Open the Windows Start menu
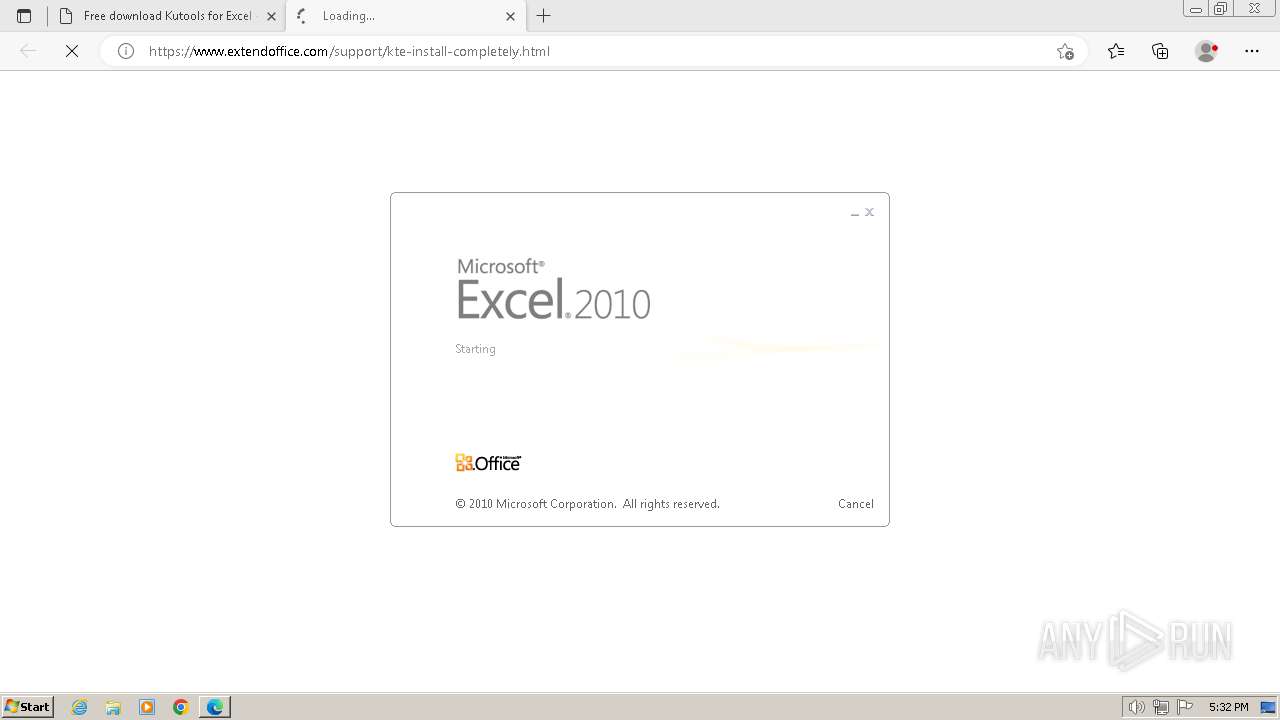Viewport: 1280px width, 720px height. (28, 706)
